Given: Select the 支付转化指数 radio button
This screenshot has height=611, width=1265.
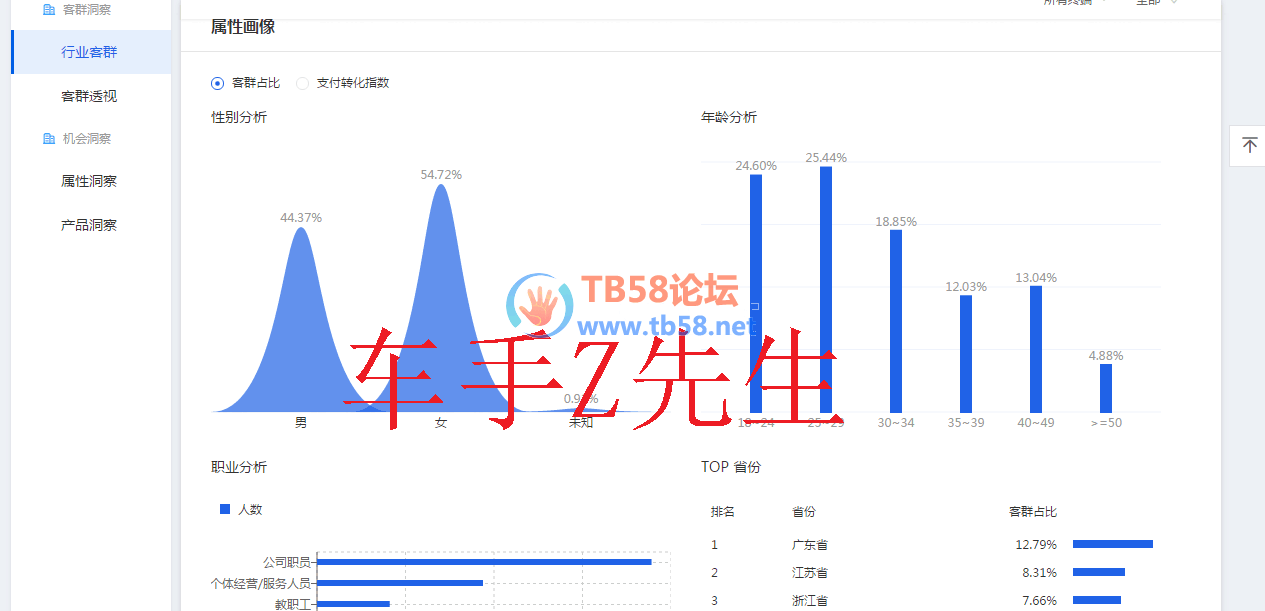Looking at the screenshot, I should [x=302, y=83].
